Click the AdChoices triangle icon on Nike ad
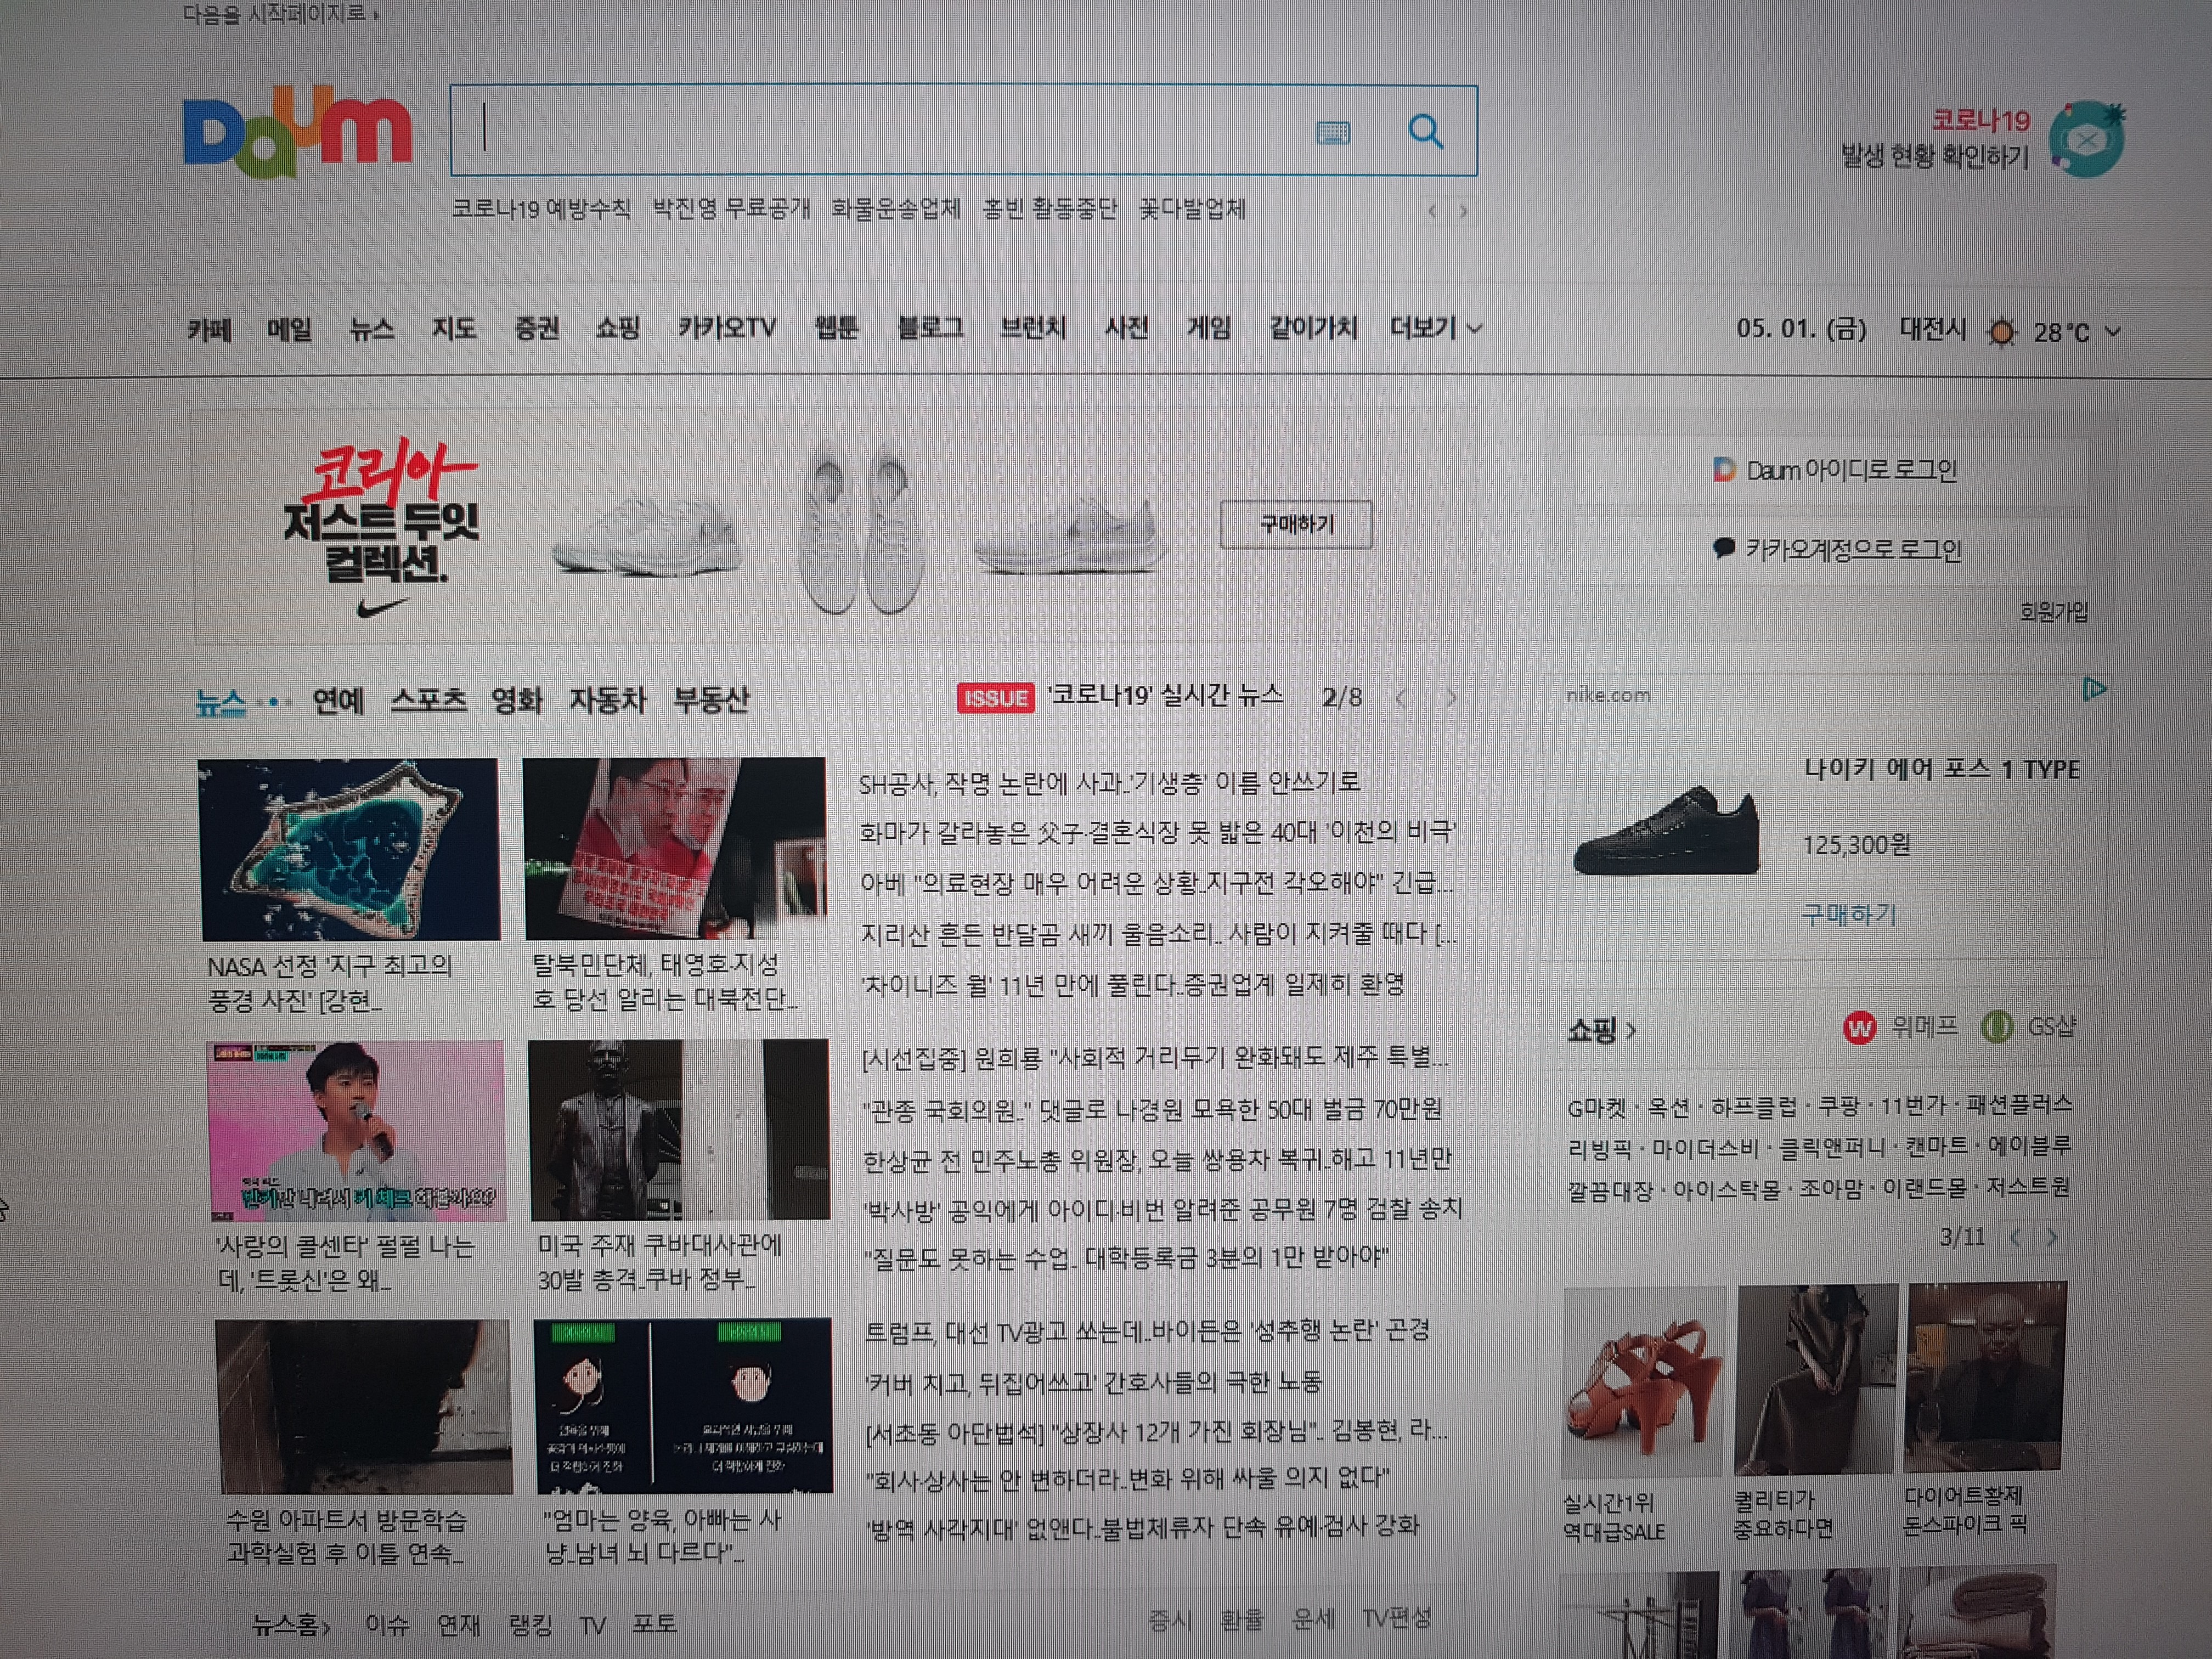Viewport: 2212px width, 1659px height. click(2093, 688)
